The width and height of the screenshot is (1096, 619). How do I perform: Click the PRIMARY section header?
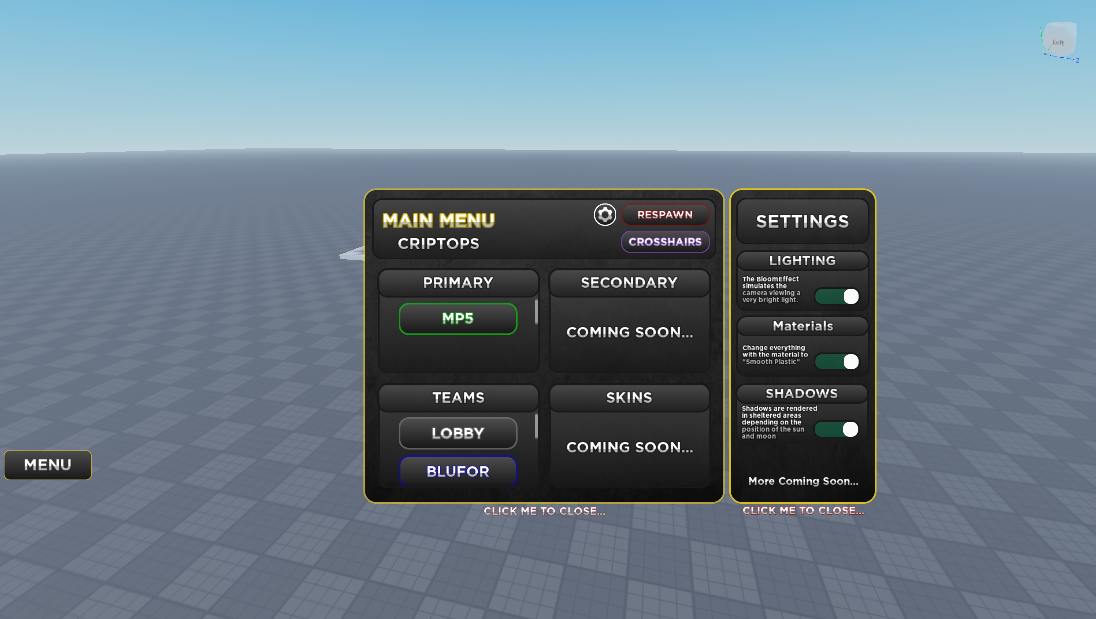click(458, 282)
